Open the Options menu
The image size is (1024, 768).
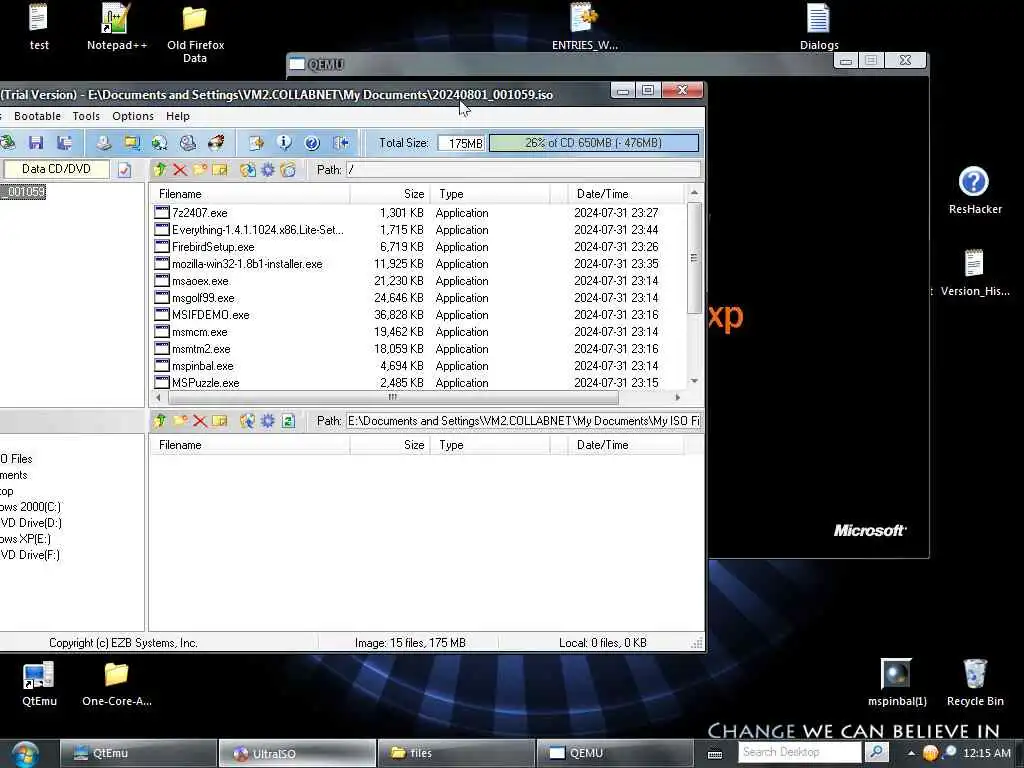tap(133, 116)
